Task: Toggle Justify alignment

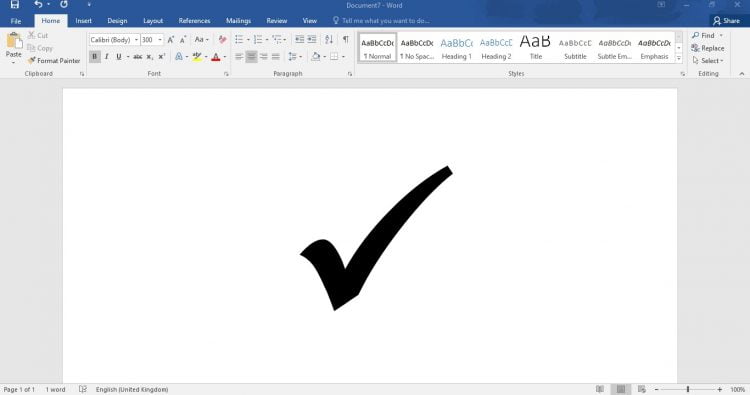Action: [x=276, y=56]
